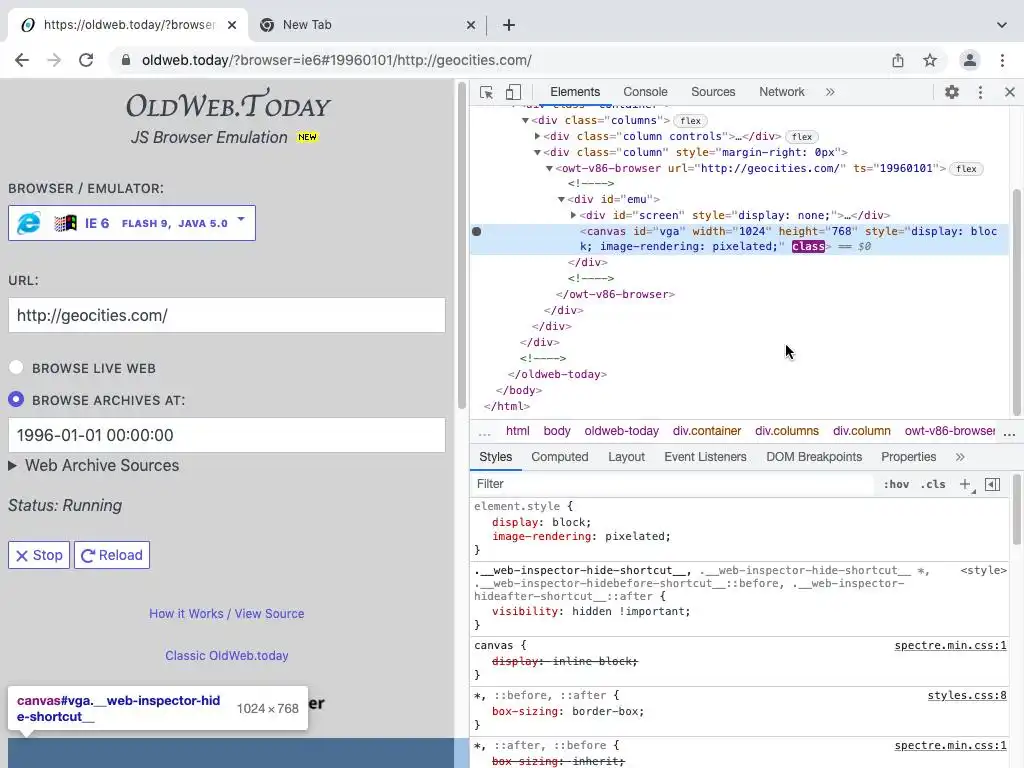Open spectre.min.css:1 link beside canvas rule
Viewport: 1024px width, 768px height.
click(950, 645)
